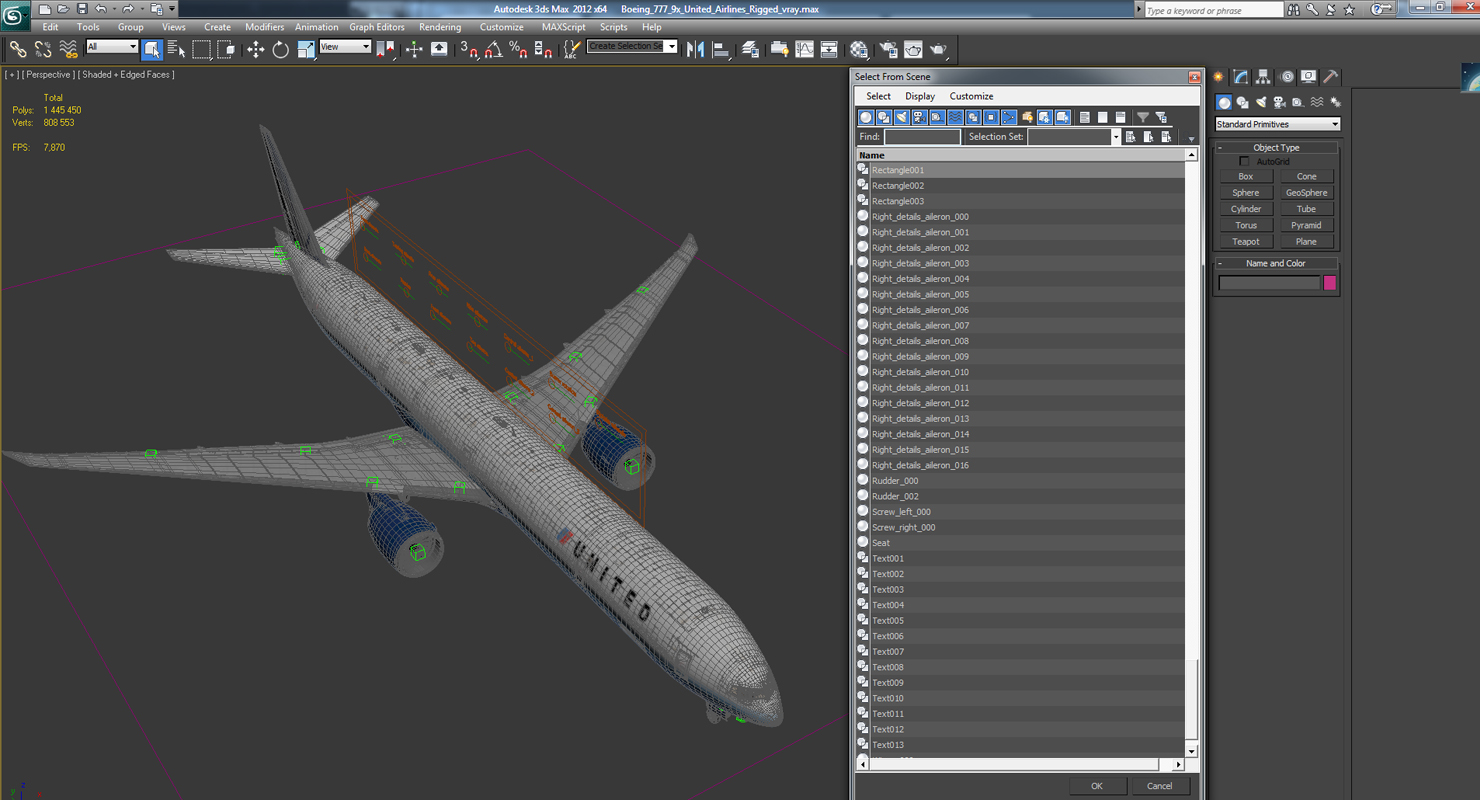Open the Manage Layers dialog
This screenshot has width=1480, height=800.
(x=750, y=49)
